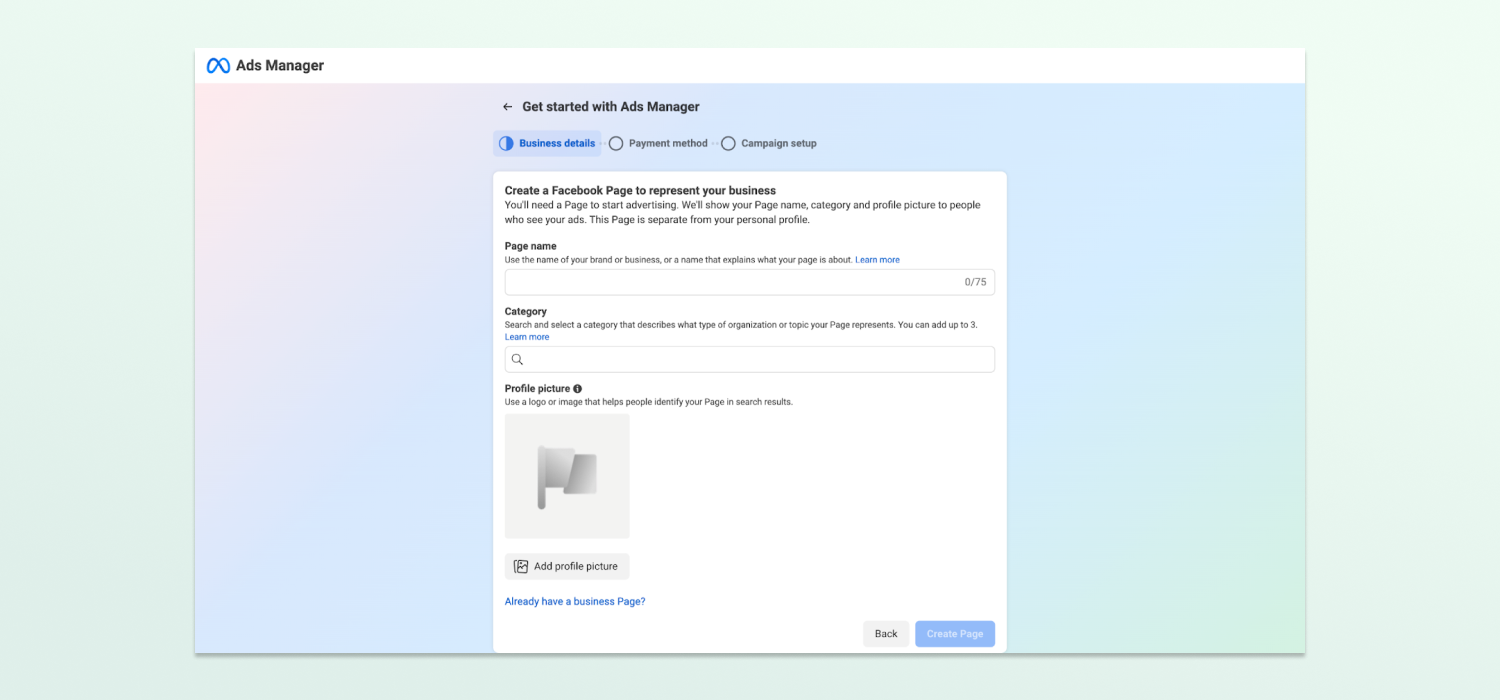Image resolution: width=1500 pixels, height=700 pixels.
Task: Click Add profile picture button
Action: coord(567,566)
